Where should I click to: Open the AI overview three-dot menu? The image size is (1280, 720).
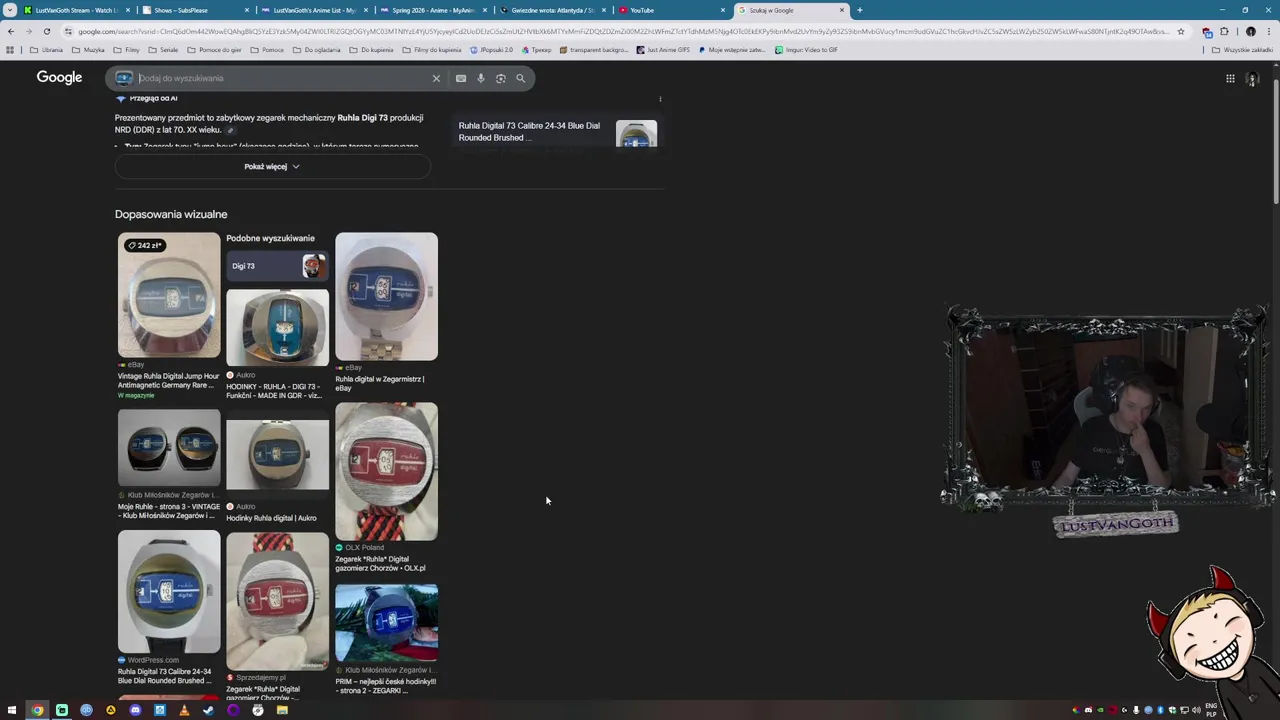pos(660,99)
